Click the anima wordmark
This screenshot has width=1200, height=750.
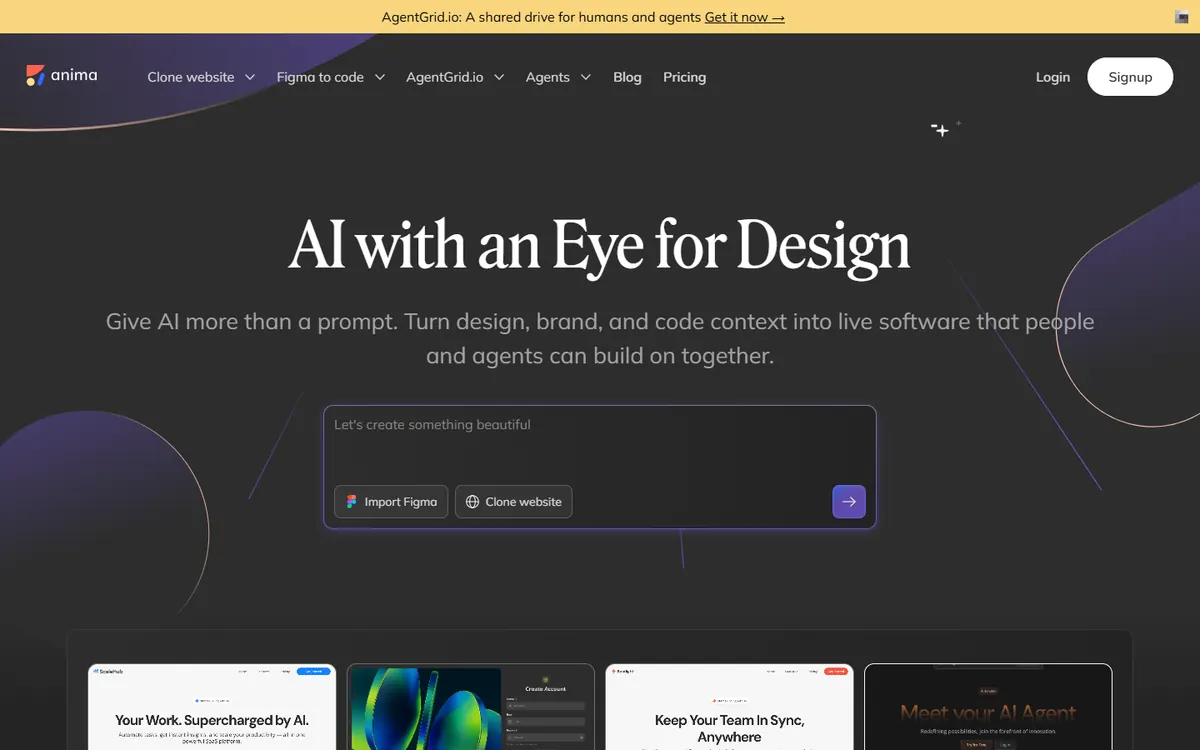tap(74, 75)
